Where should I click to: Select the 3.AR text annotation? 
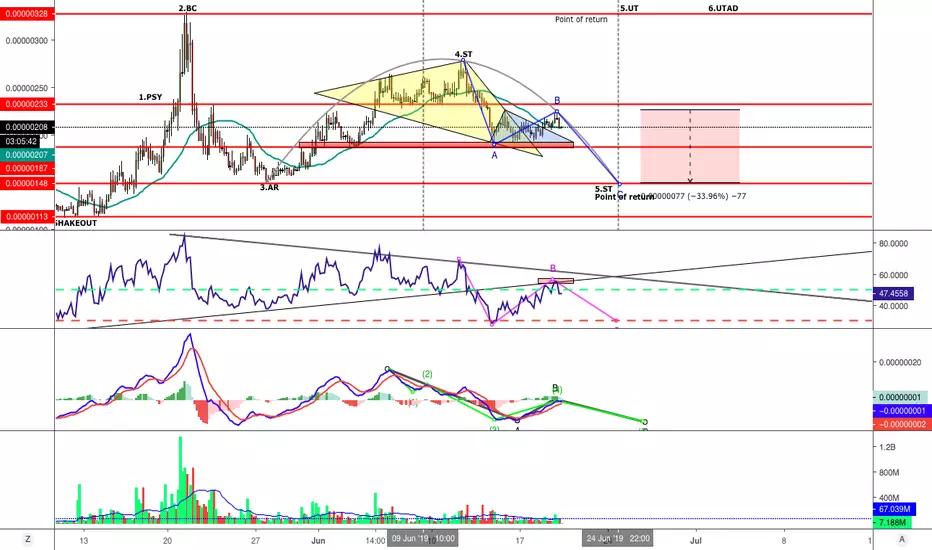[269, 187]
